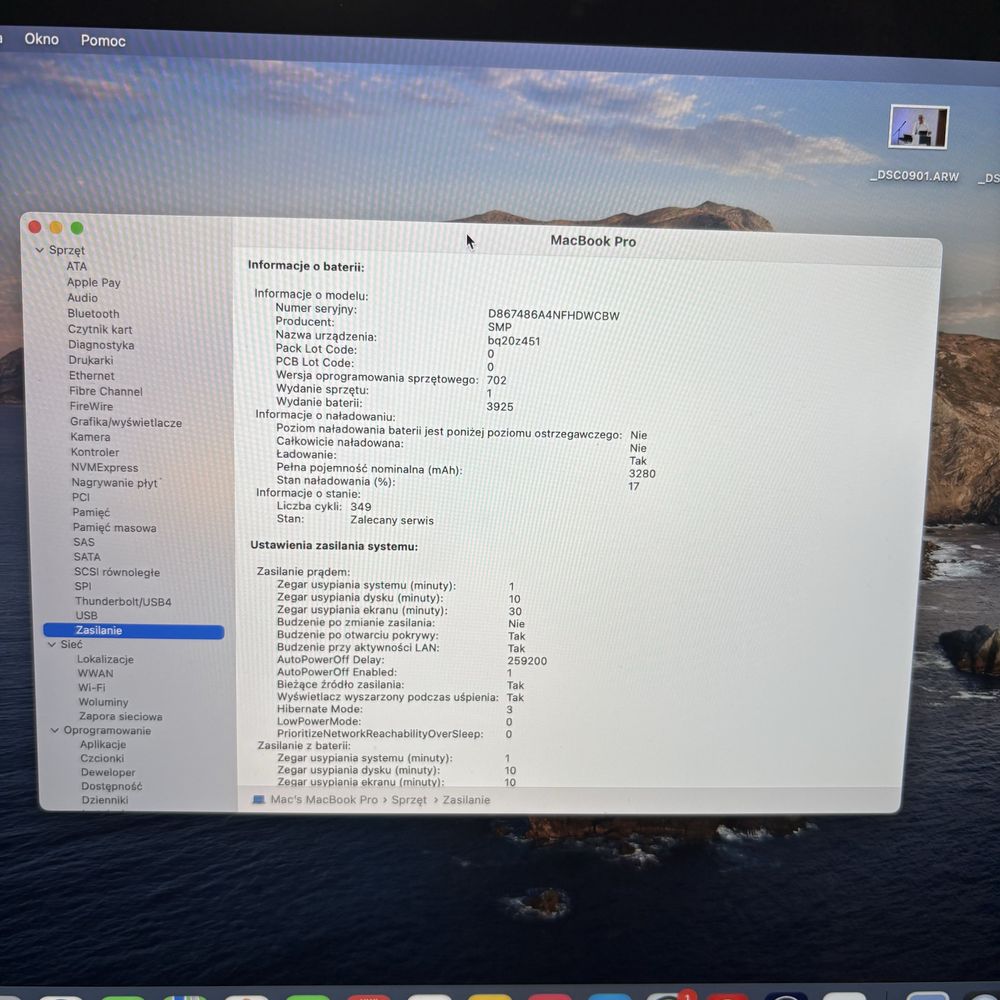The width and height of the screenshot is (1000, 1000).
Task: Click the device name bq20z451
Action: point(513,341)
